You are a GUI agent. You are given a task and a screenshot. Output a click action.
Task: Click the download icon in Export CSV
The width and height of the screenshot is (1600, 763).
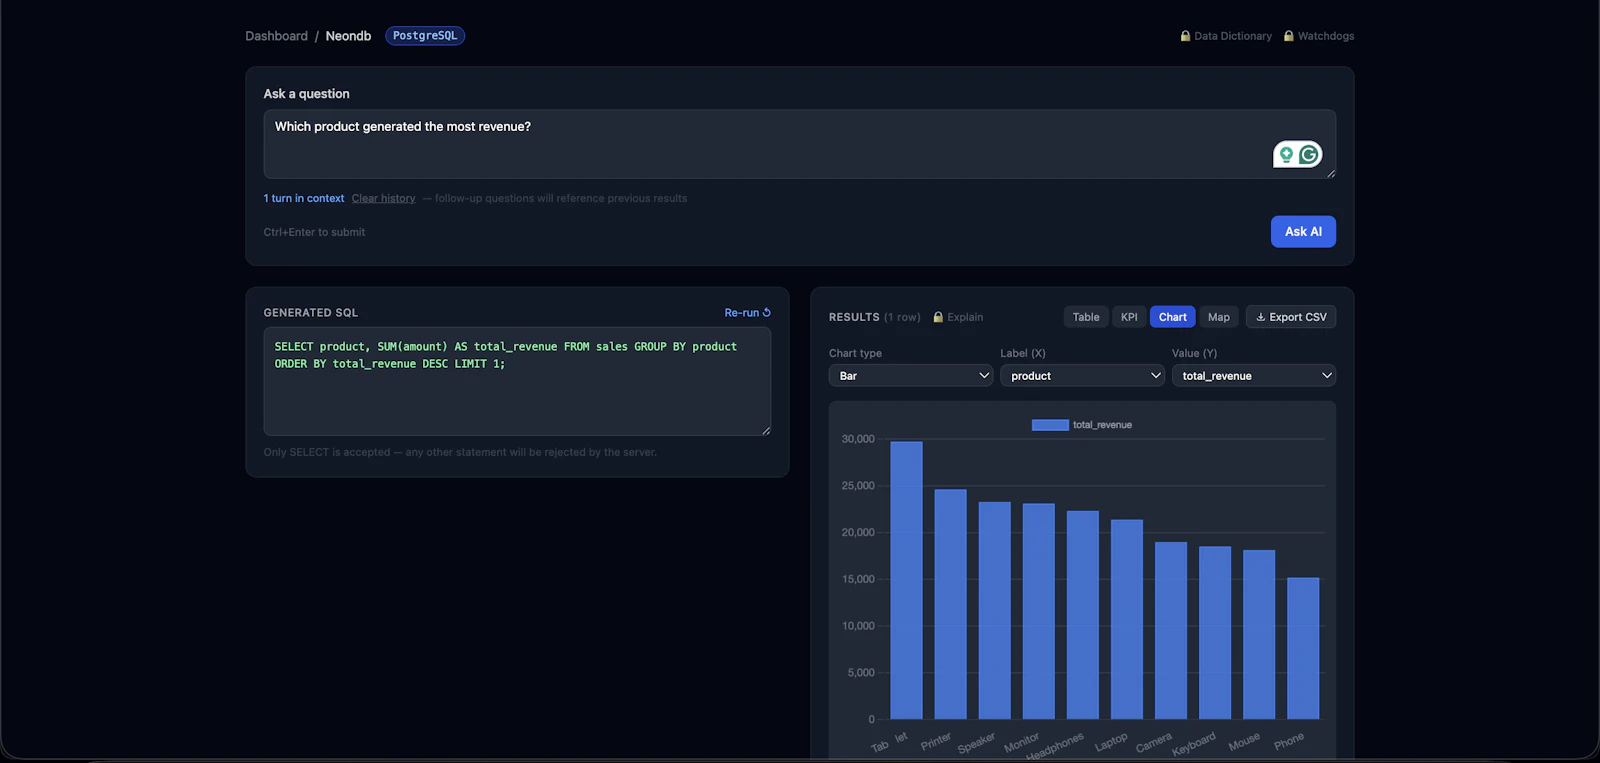[x=1261, y=317]
